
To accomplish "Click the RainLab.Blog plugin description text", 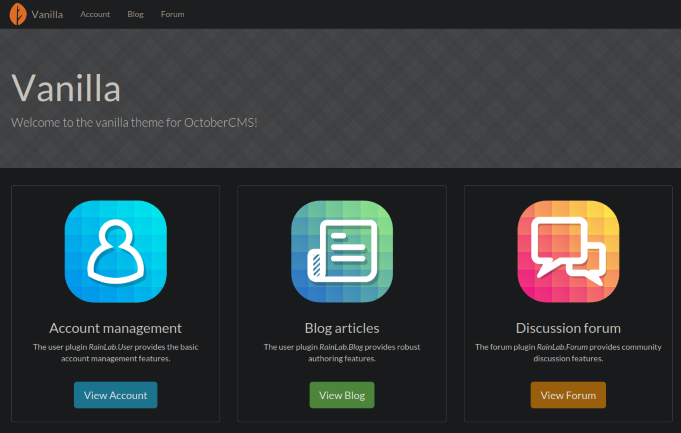I will click(x=341, y=353).
